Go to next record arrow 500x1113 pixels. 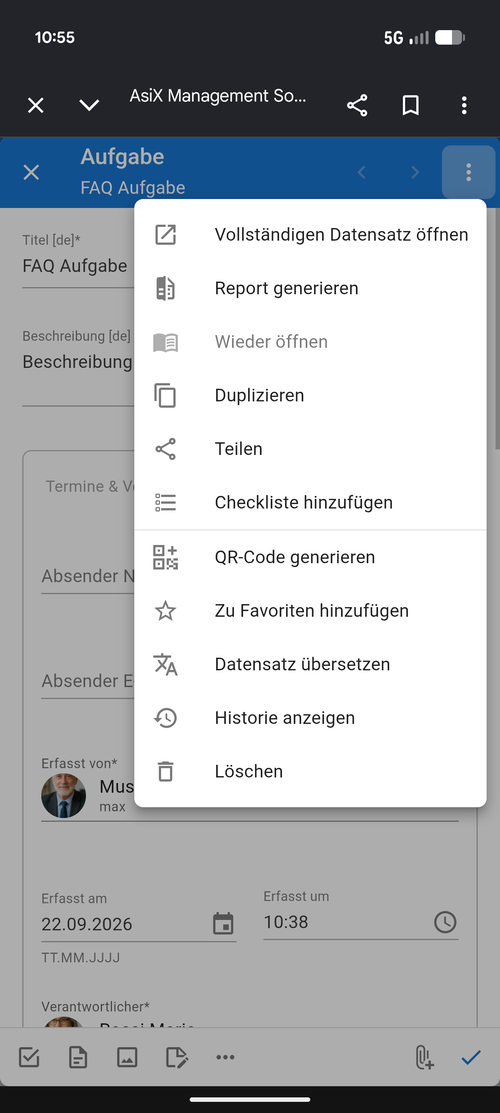[415, 172]
